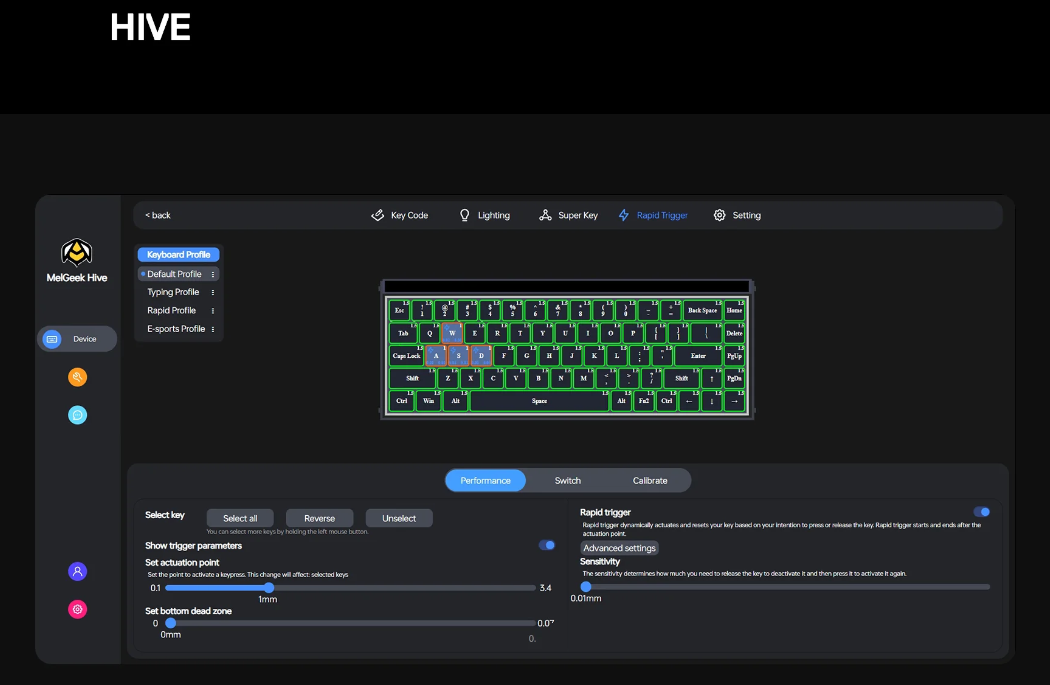Select the down arrow key on keyboard
Viewport: 1050px width, 685px height.
[x=712, y=401]
